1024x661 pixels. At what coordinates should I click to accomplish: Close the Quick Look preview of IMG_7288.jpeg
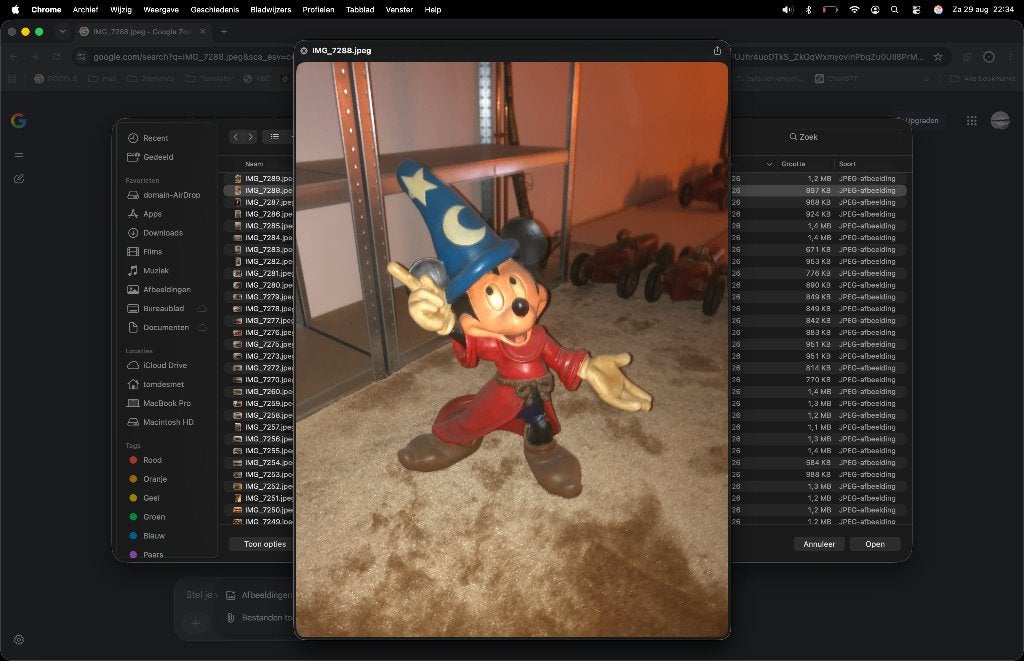coord(304,50)
